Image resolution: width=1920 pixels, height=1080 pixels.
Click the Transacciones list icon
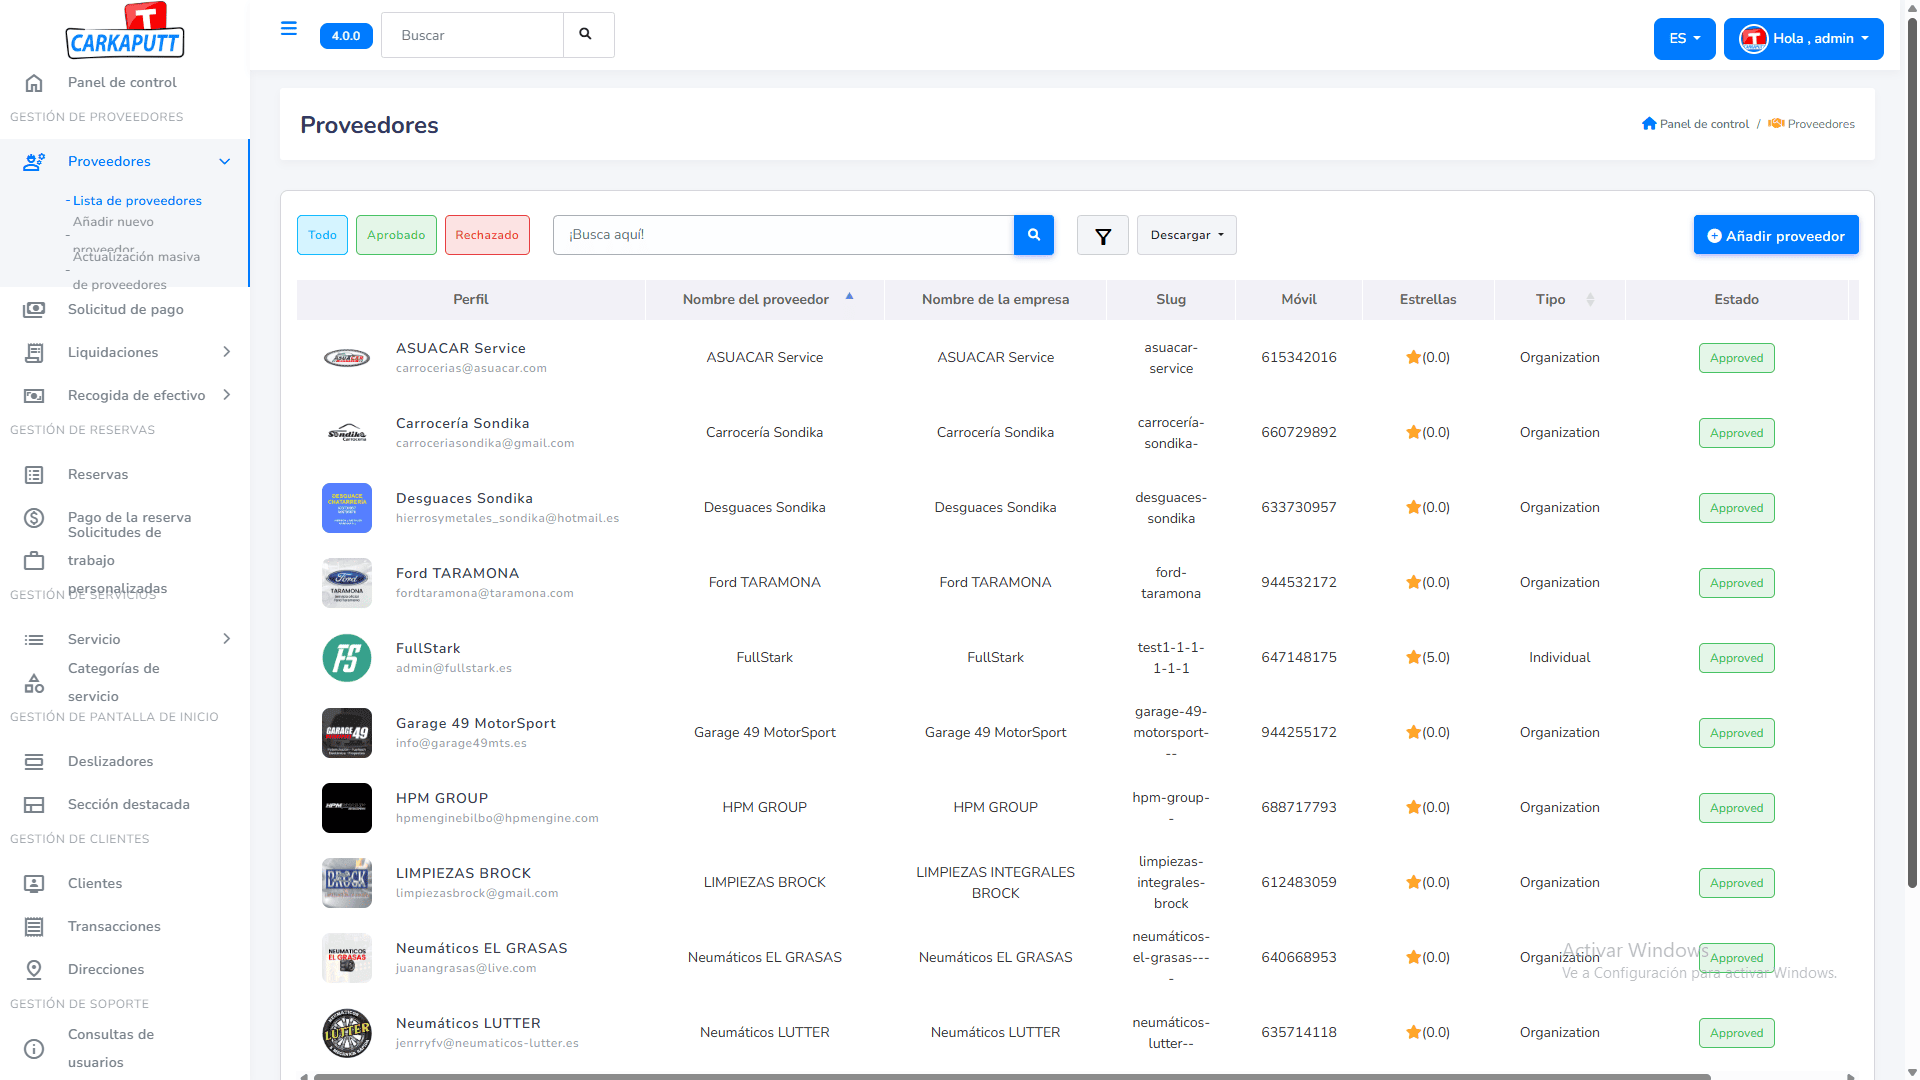[x=34, y=927]
